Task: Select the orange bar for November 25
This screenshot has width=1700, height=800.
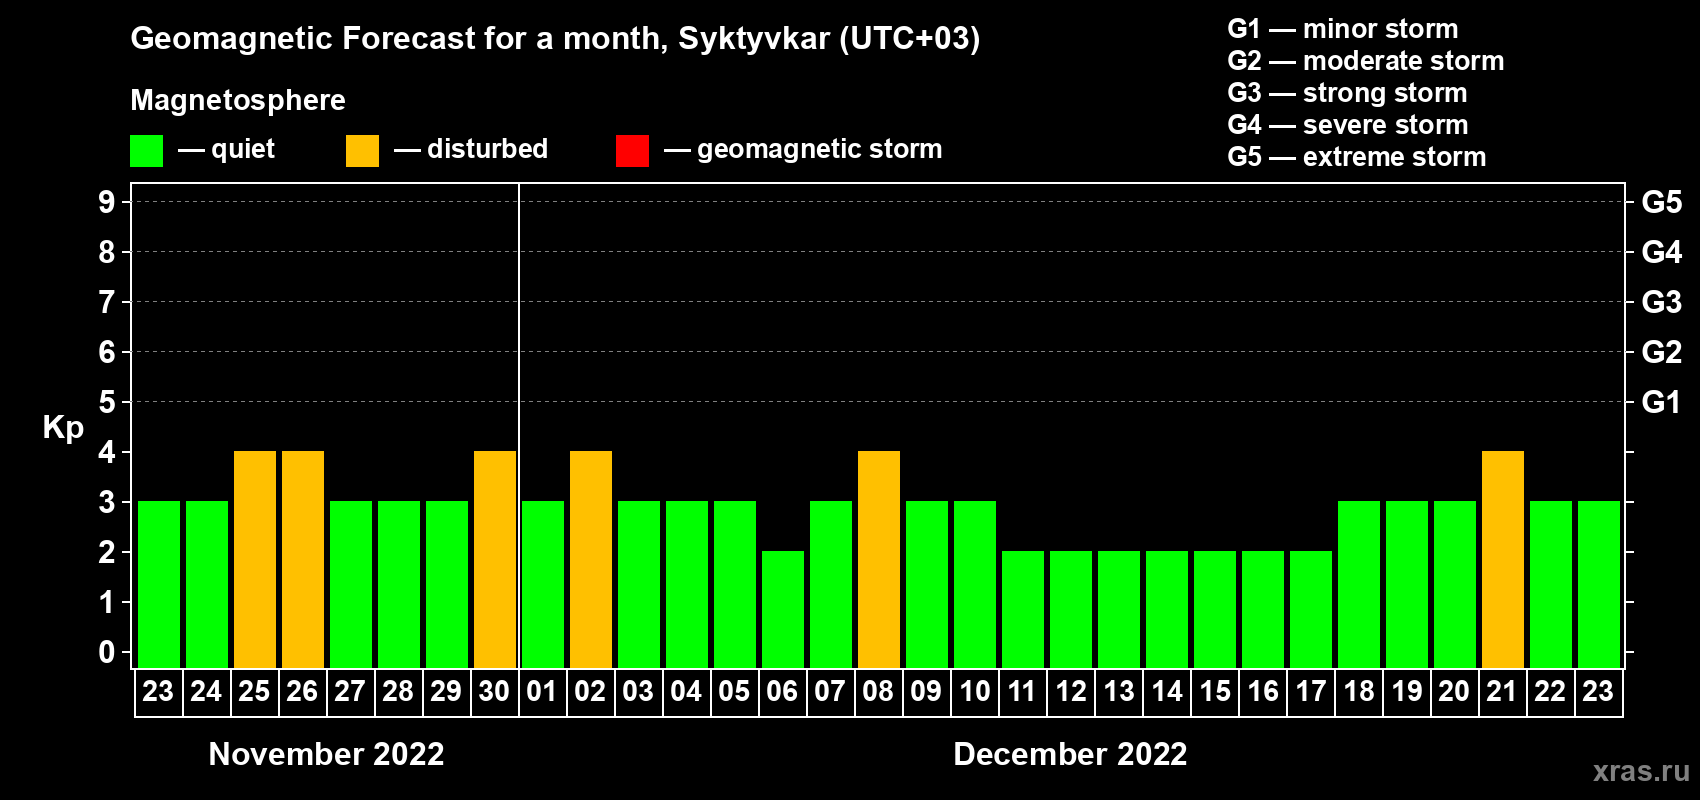Action: point(255,559)
